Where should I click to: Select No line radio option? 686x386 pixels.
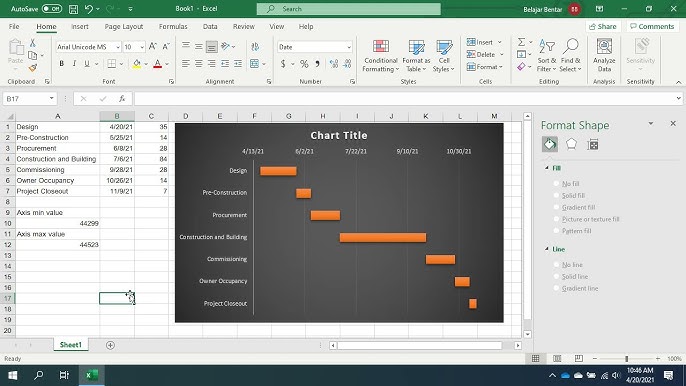click(556, 265)
